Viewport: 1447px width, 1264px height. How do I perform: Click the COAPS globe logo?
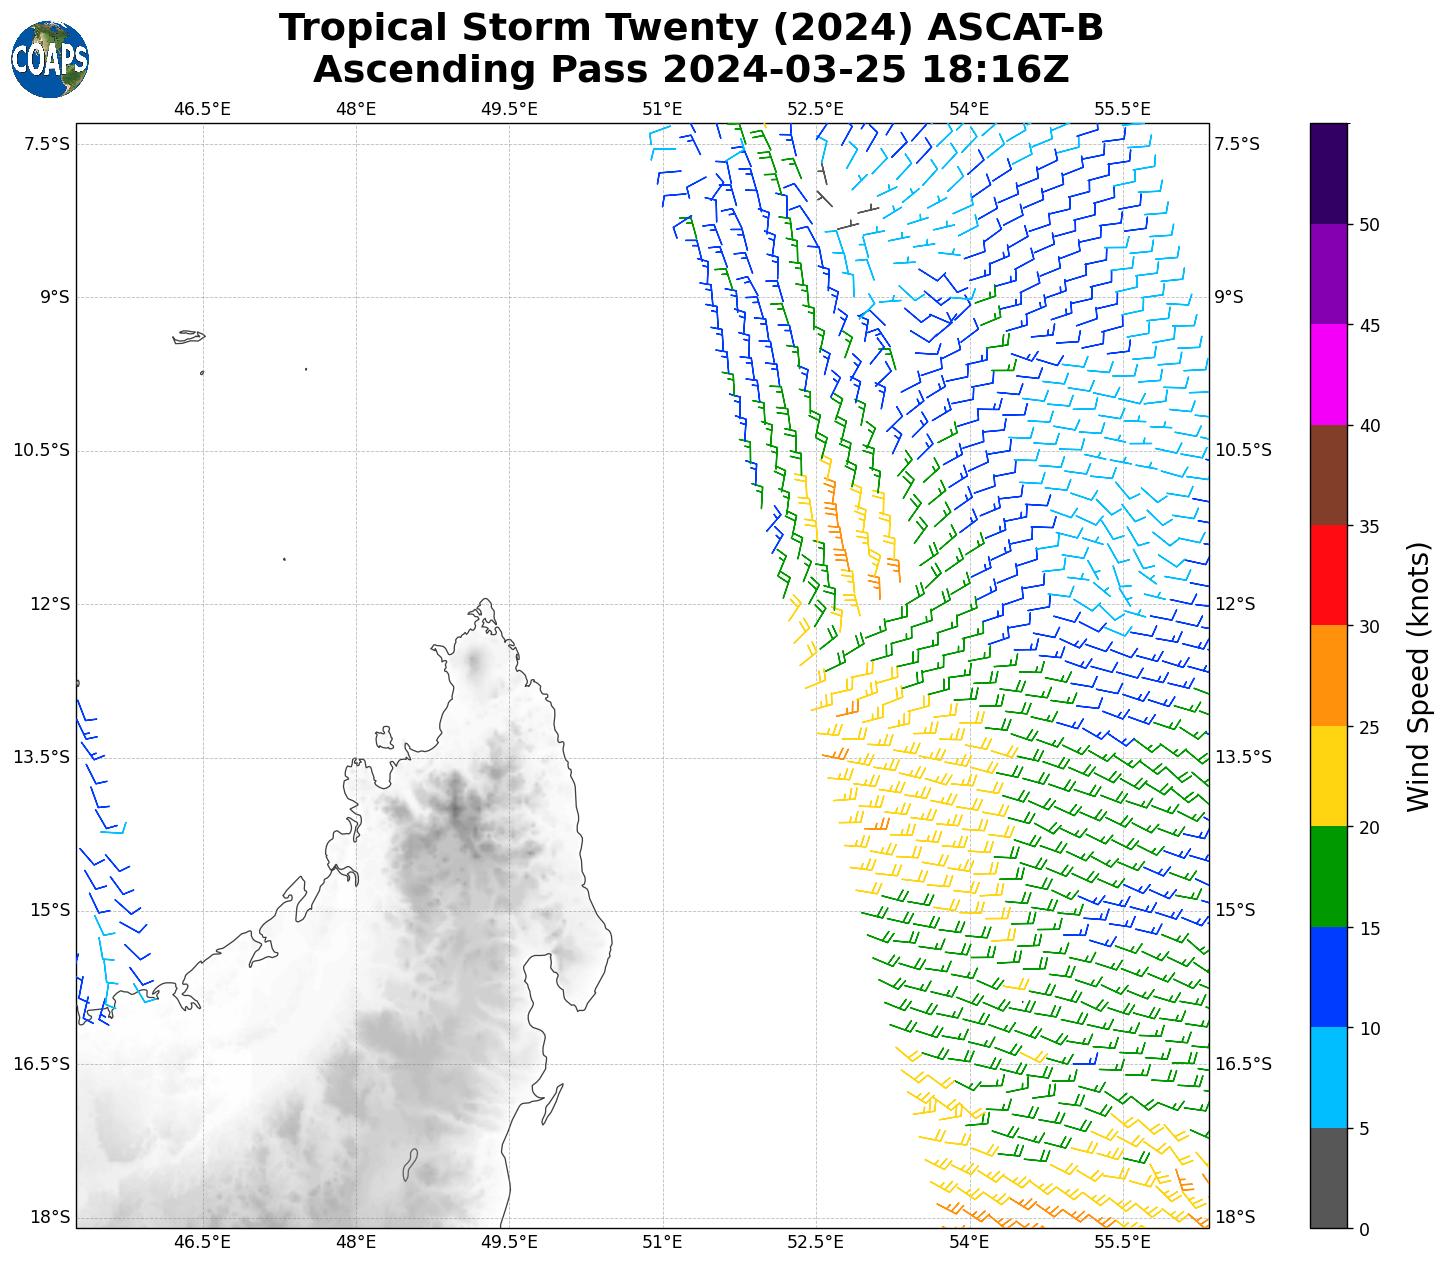pos(50,60)
